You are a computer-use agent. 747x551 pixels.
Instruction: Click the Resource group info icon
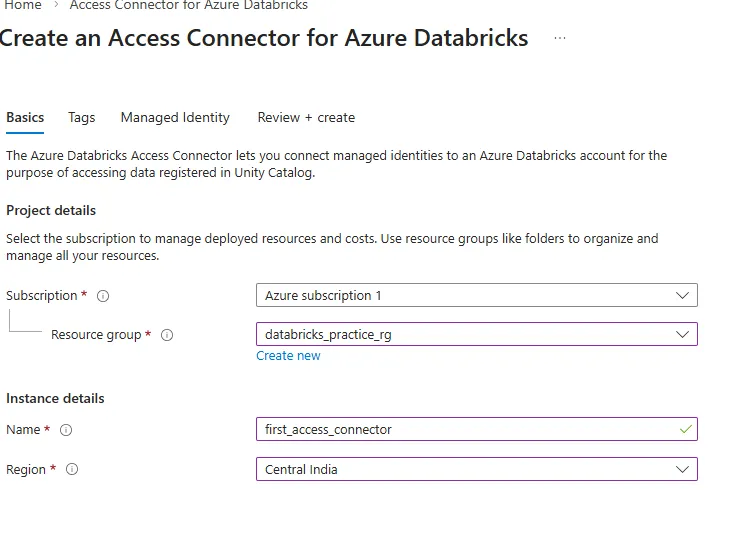click(167, 335)
